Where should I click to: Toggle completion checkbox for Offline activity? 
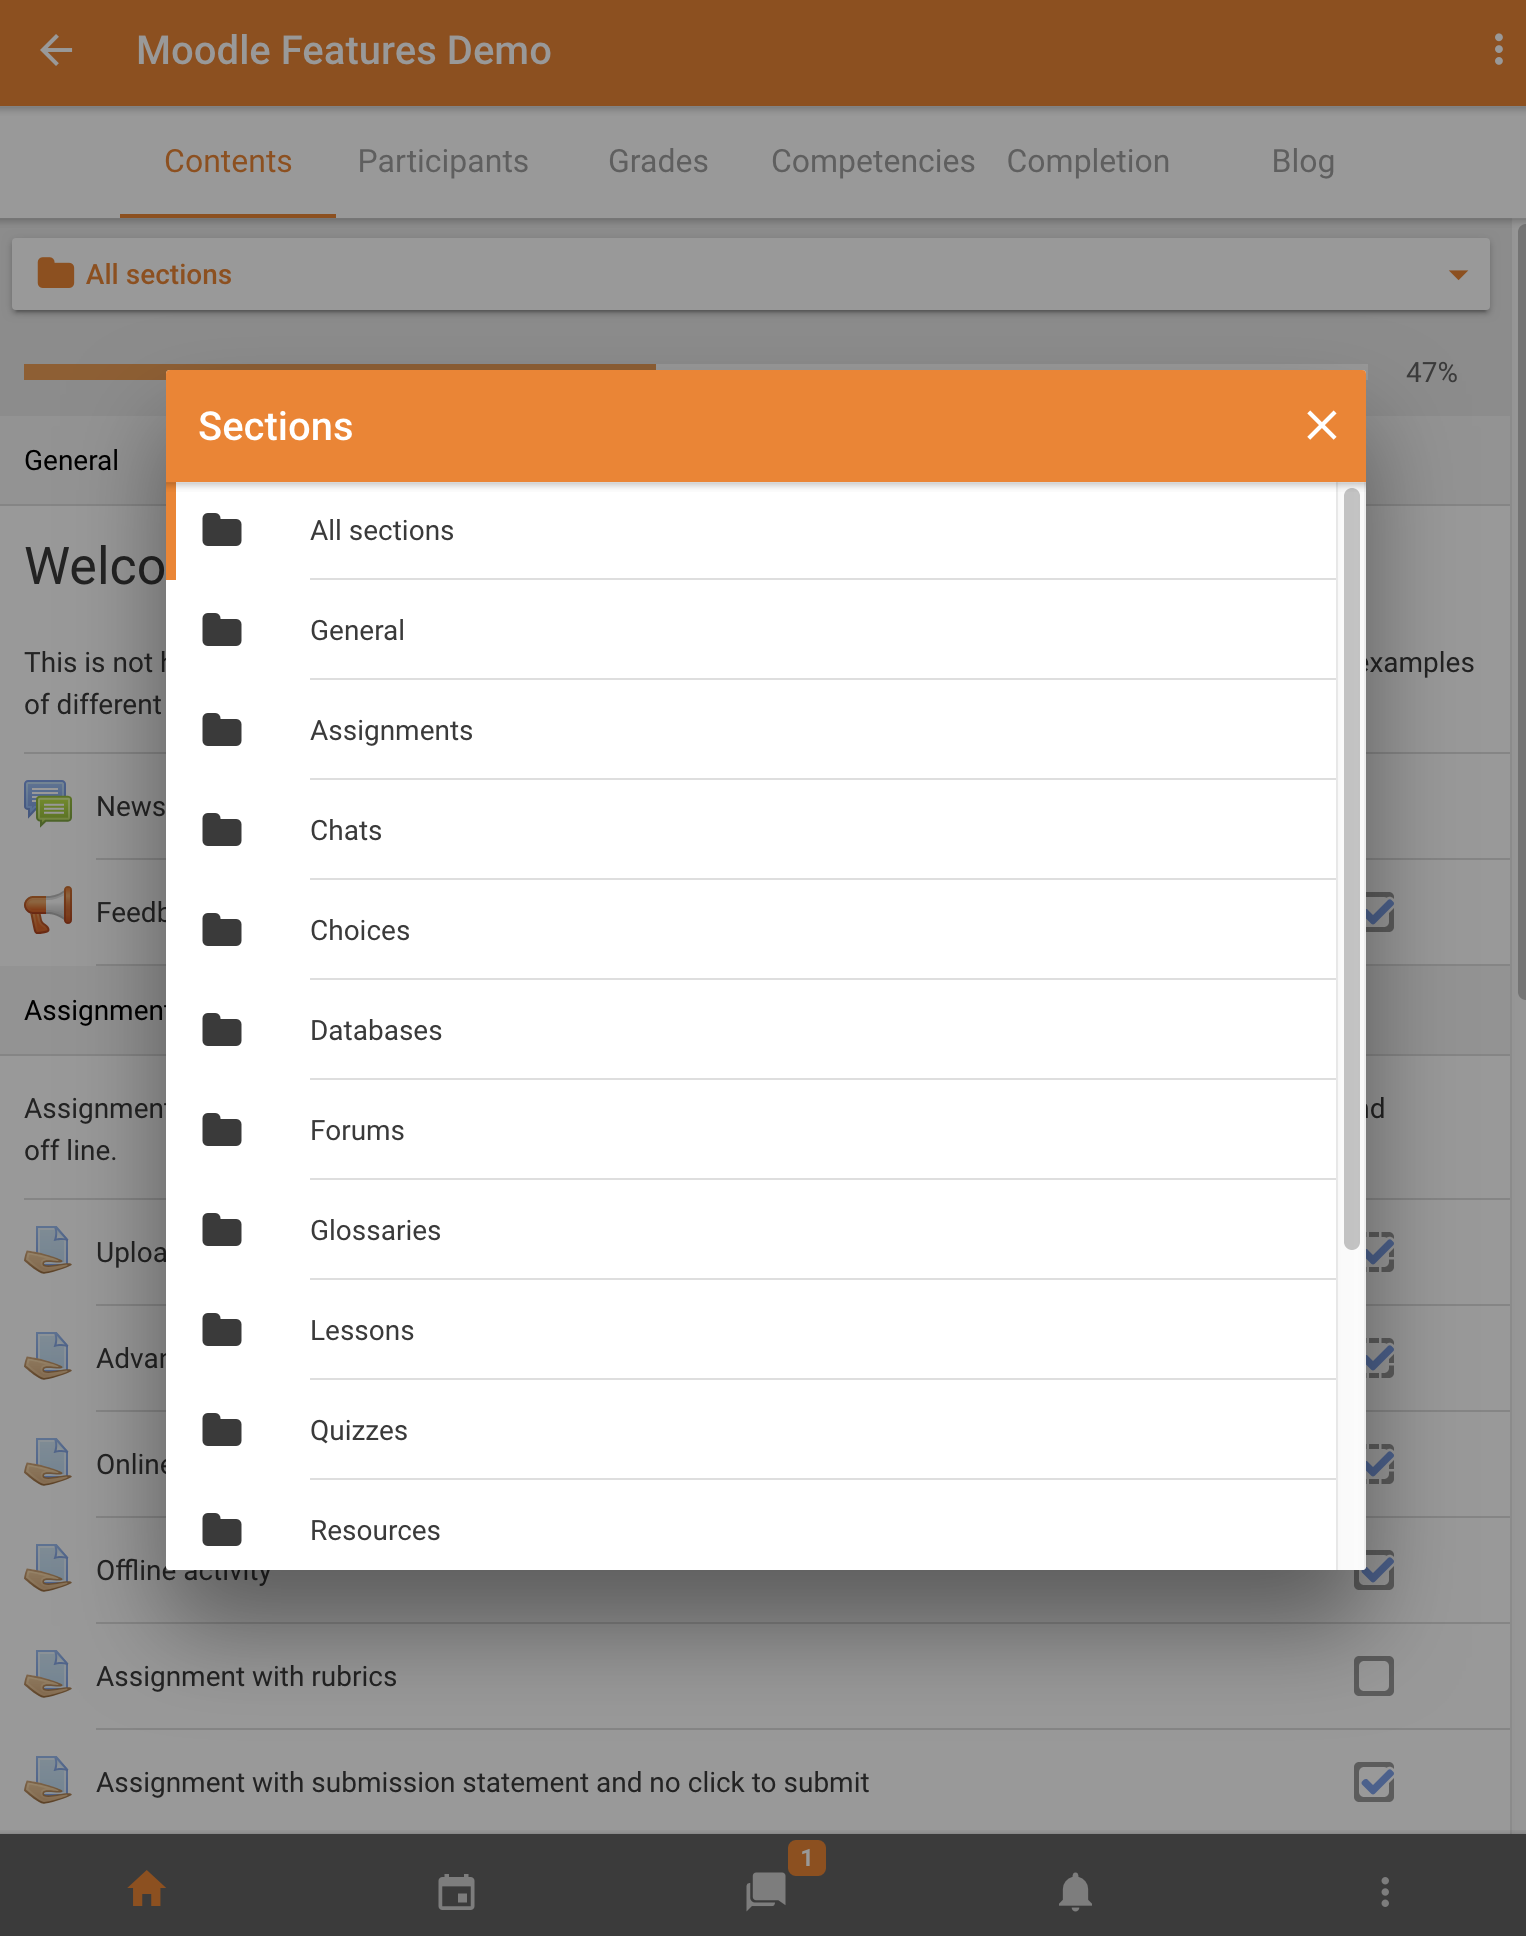tap(1374, 1570)
